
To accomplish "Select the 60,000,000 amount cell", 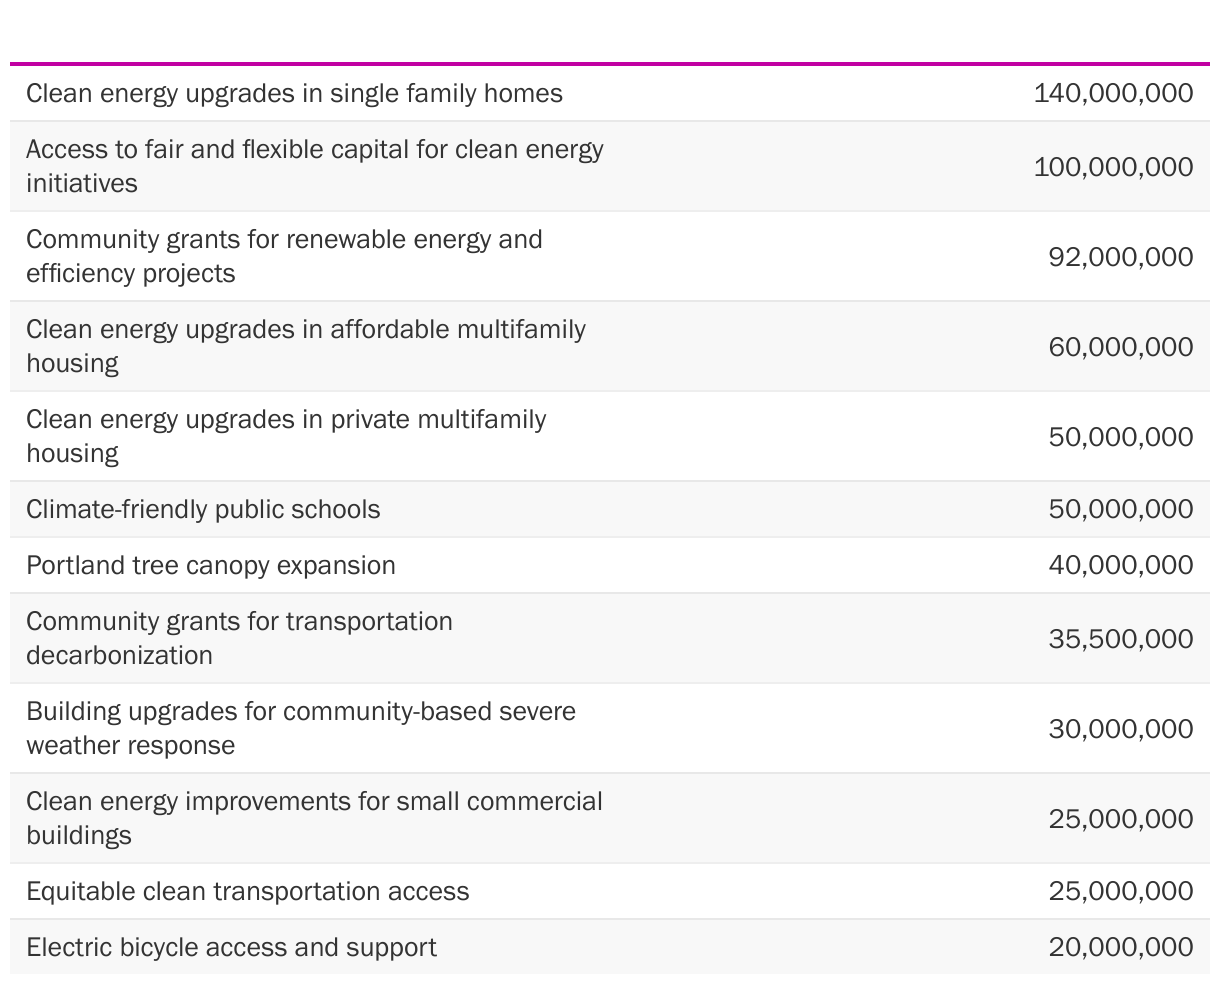I will tap(1120, 347).
